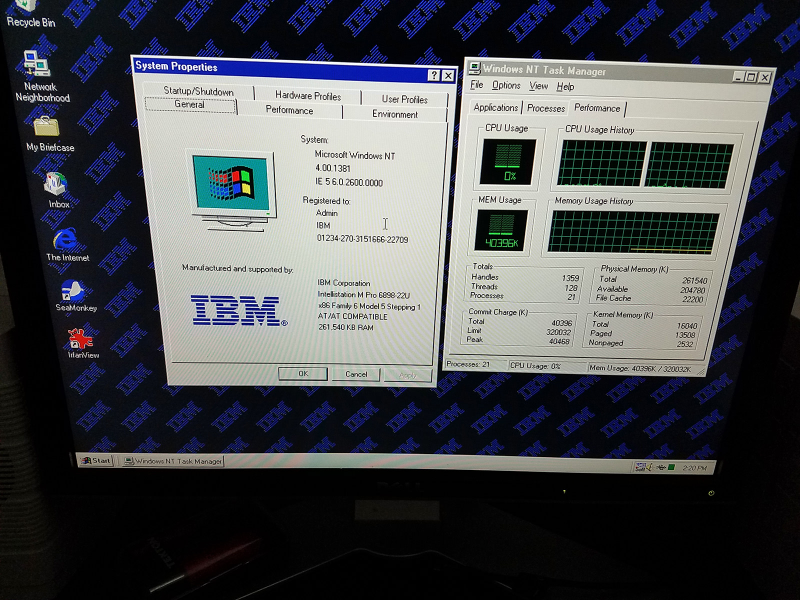
Task: Select the Performance tab in Task Manager
Action: 597,108
